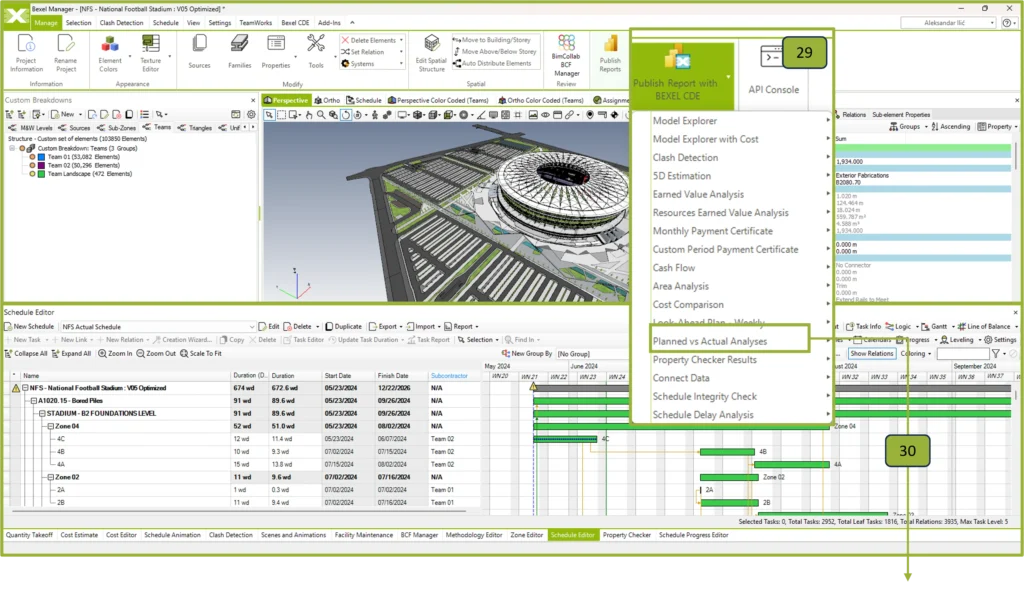Click Zoom Out on the schedule
Viewport: 1024px width, 590px height.
tap(156, 353)
